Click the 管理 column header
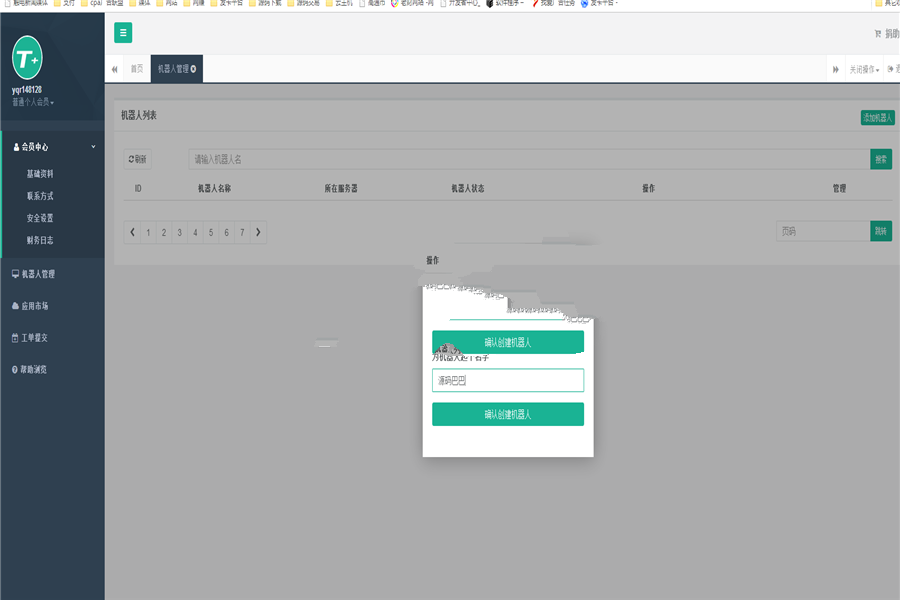Viewport: 900px width, 600px height. point(839,188)
